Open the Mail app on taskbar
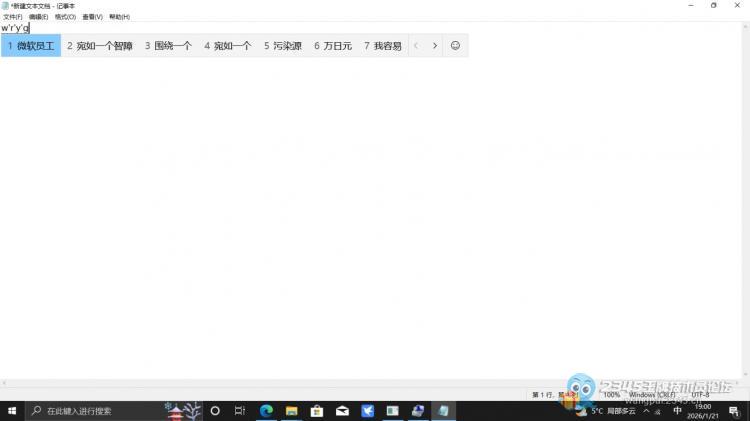Image resolution: width=750 pixels, height=421 pixels. tap(342, 411)
